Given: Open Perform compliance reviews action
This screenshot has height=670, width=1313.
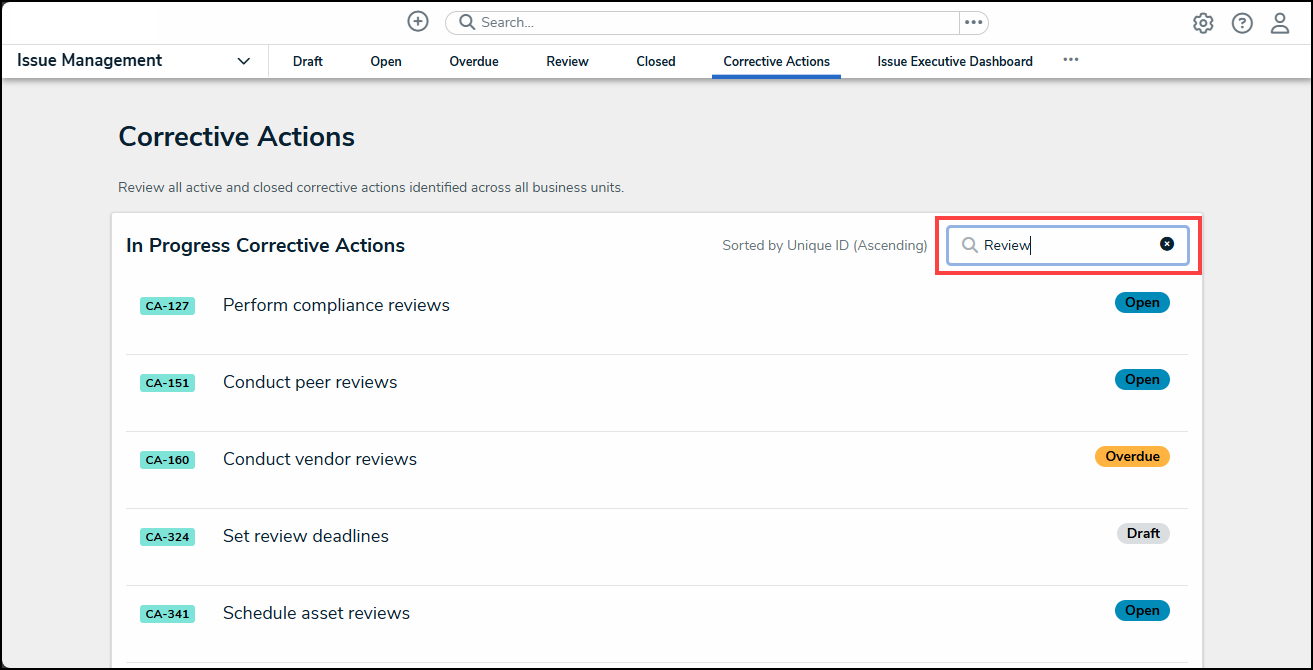Looking at the screenshot, I should pos(336,305).
